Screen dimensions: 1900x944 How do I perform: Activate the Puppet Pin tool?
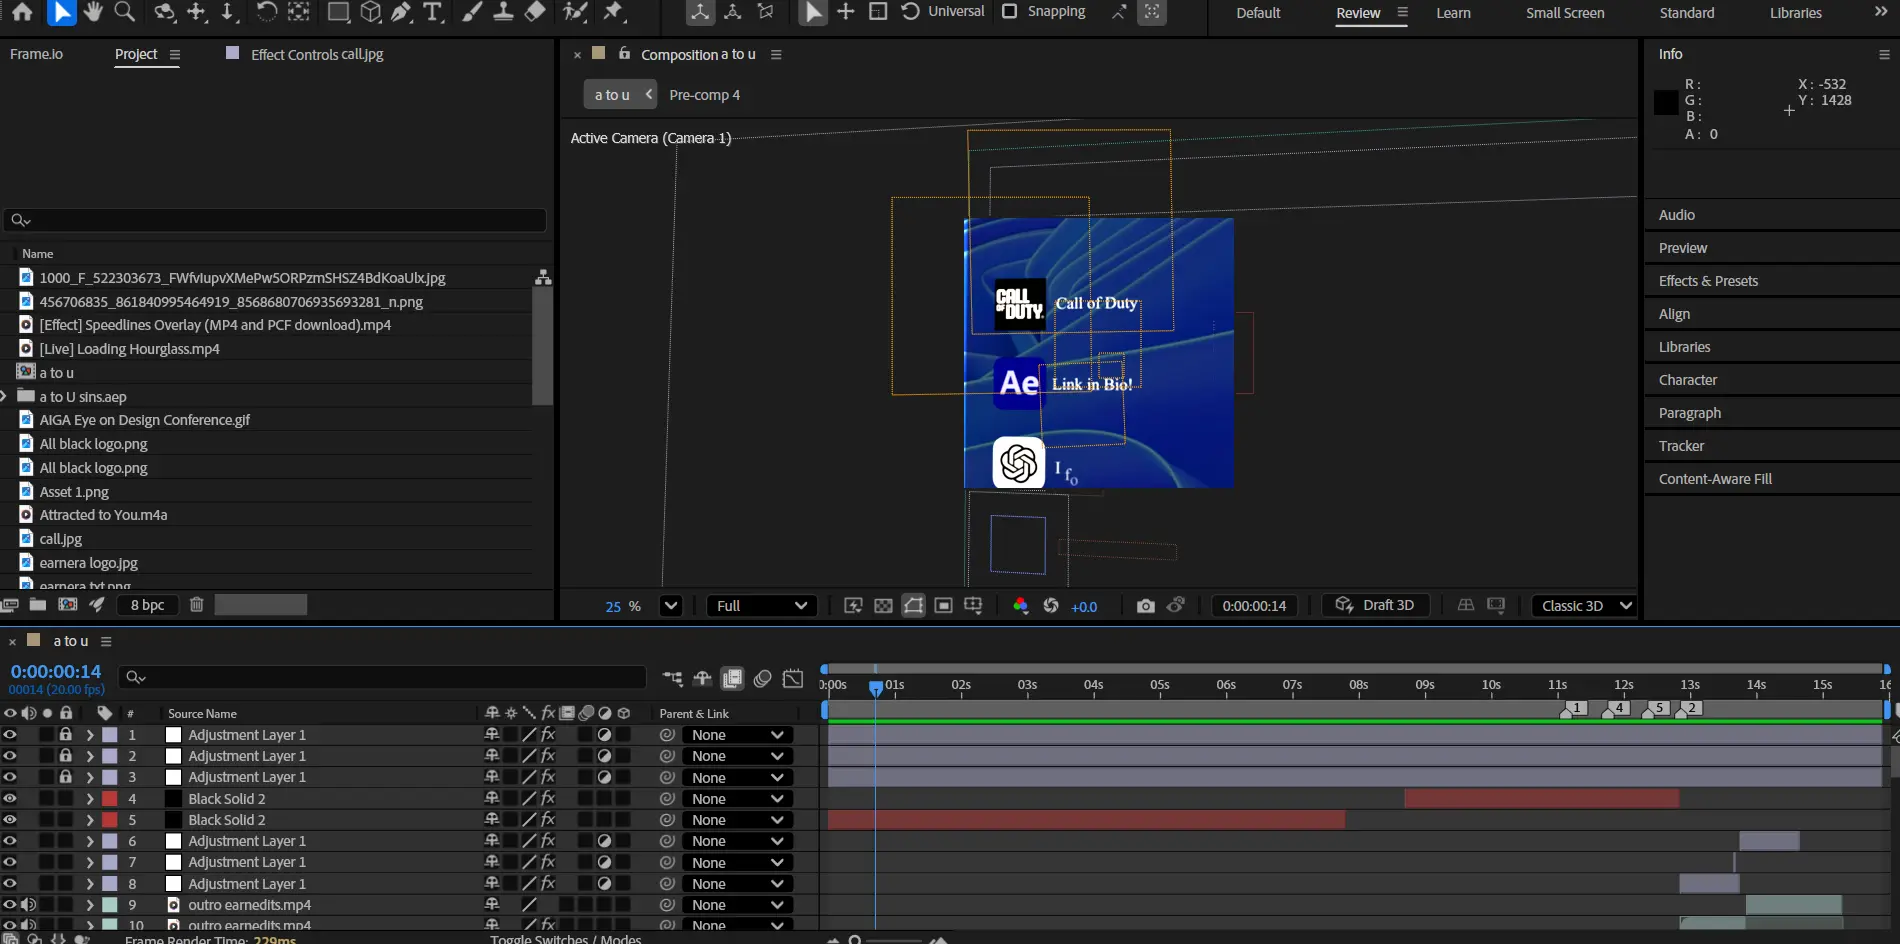pyautogui.click(x=613, y=12)
